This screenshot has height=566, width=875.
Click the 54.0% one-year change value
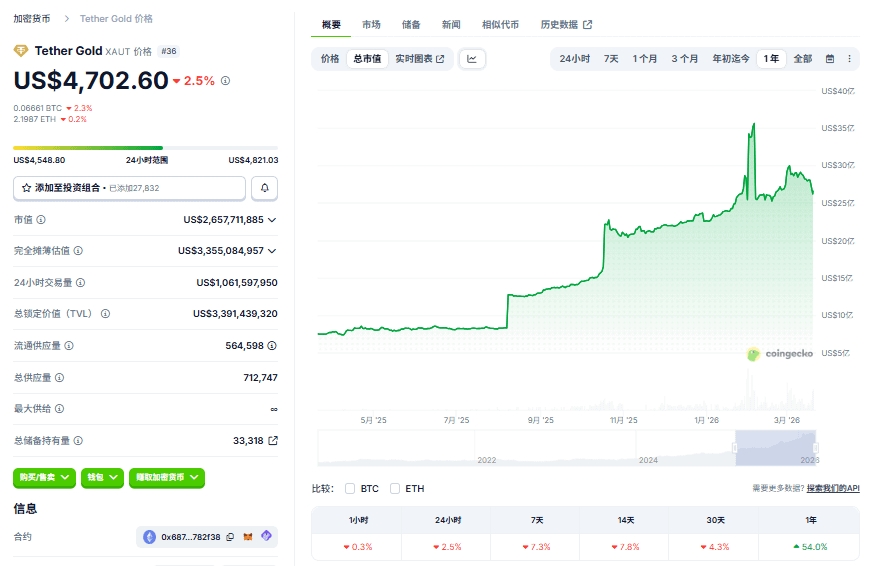(x=811, y=547)
